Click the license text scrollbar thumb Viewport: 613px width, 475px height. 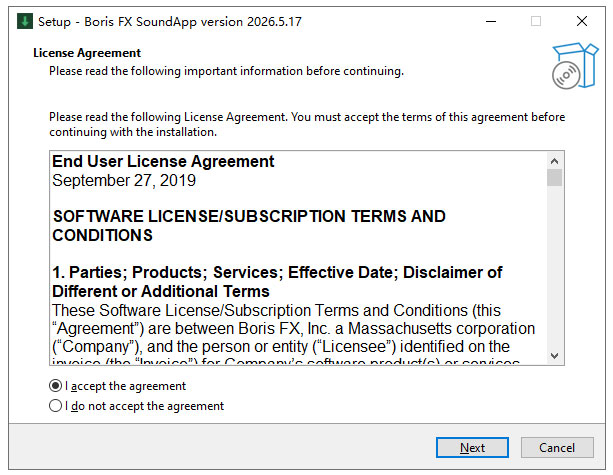click(x=554, y=178)
